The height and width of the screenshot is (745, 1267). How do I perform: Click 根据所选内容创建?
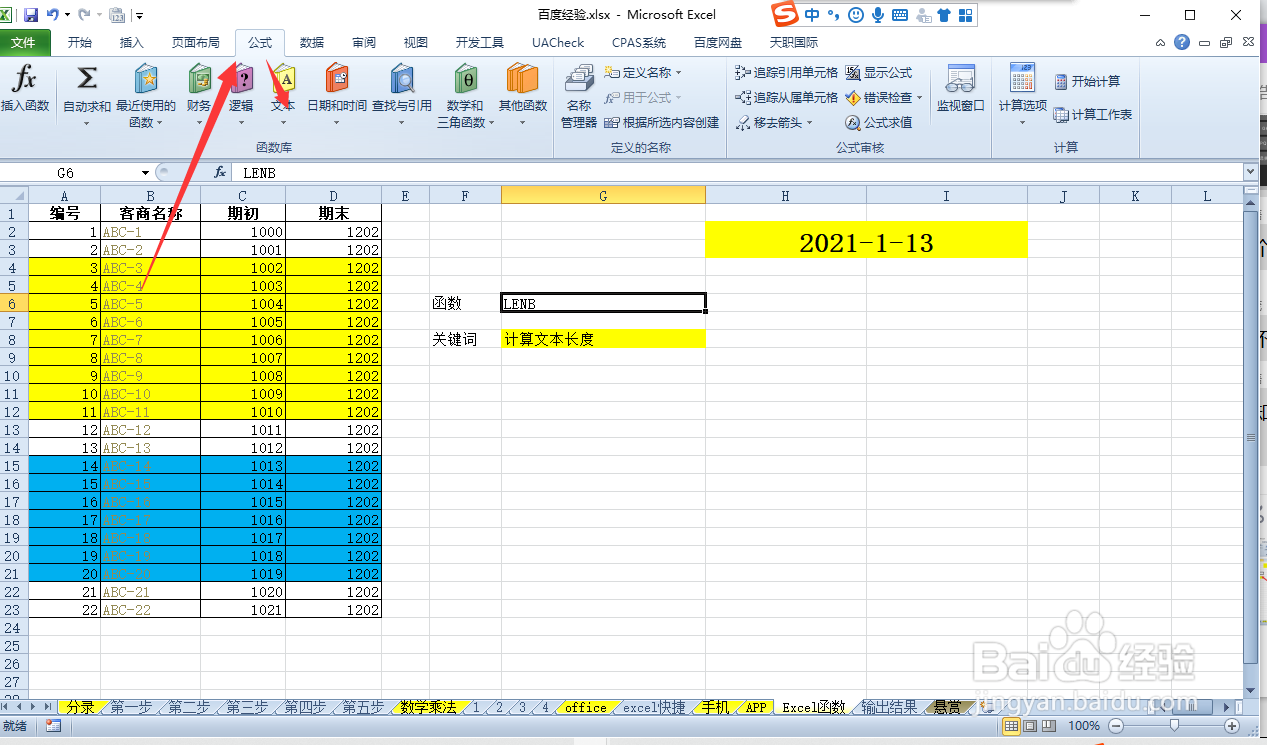(661, 123)
